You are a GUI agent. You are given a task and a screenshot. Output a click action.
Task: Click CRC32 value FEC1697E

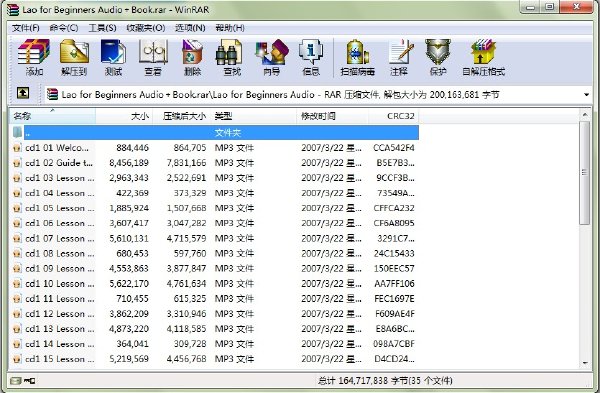click(x=394, y=298)
